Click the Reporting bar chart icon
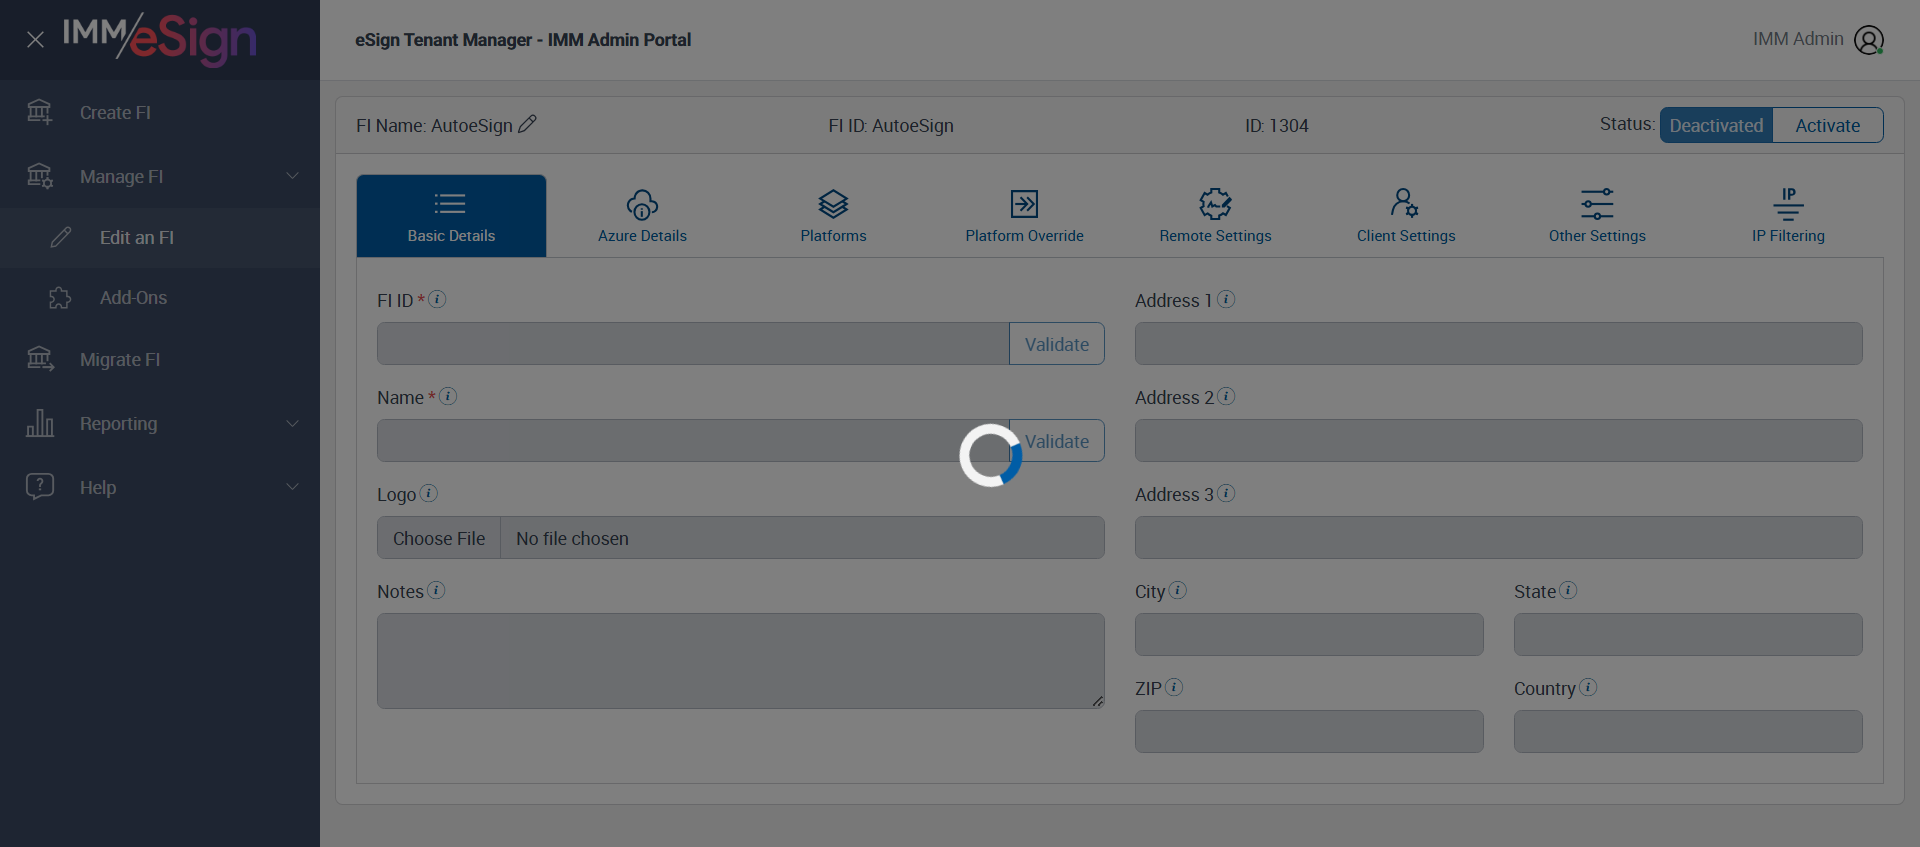 (x=40, y=423)
